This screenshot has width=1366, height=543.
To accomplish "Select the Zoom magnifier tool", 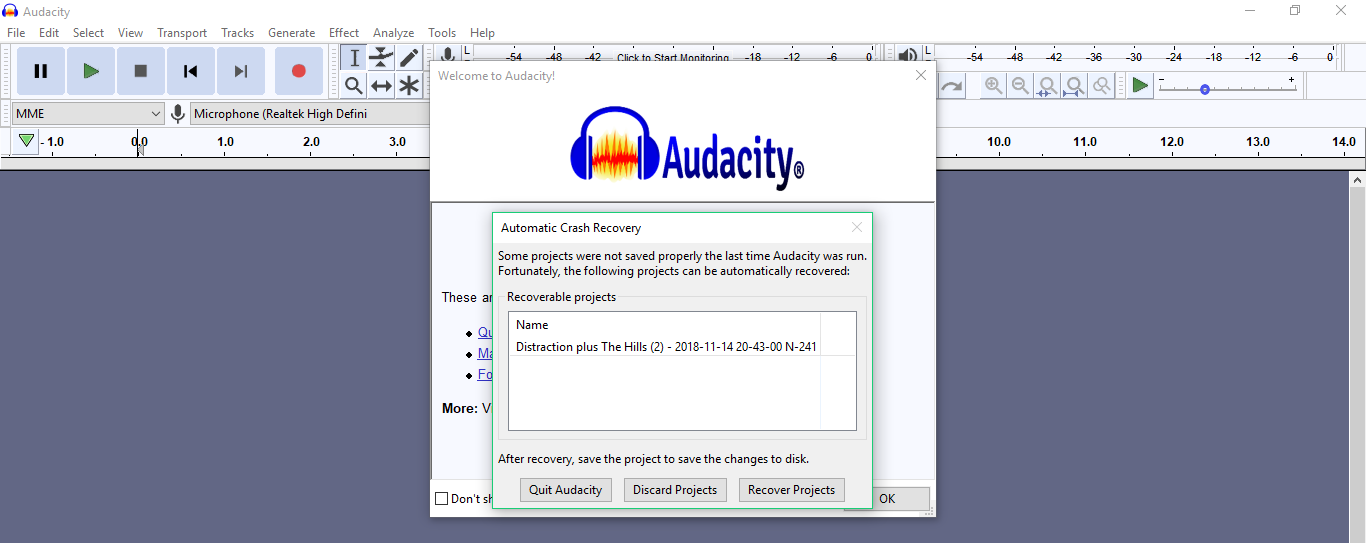I will tap(353, 86).
